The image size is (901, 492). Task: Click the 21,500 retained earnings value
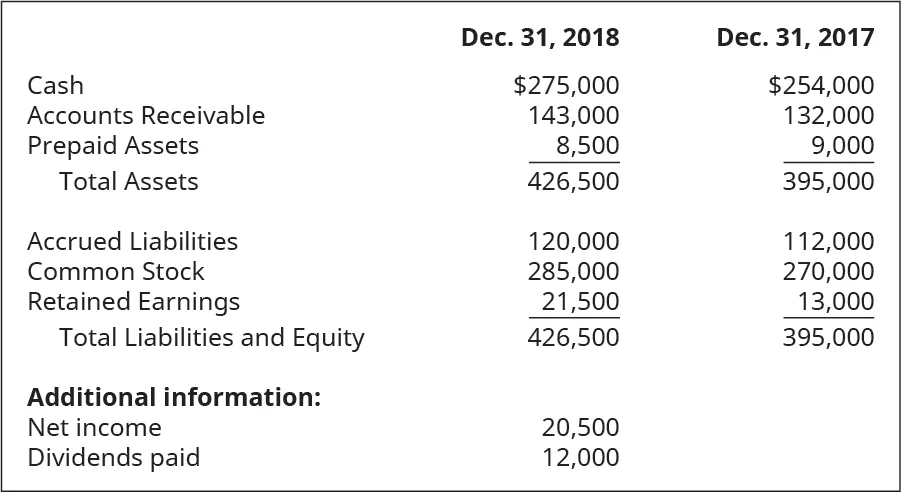pyautogui.click(x=580, y=302)
